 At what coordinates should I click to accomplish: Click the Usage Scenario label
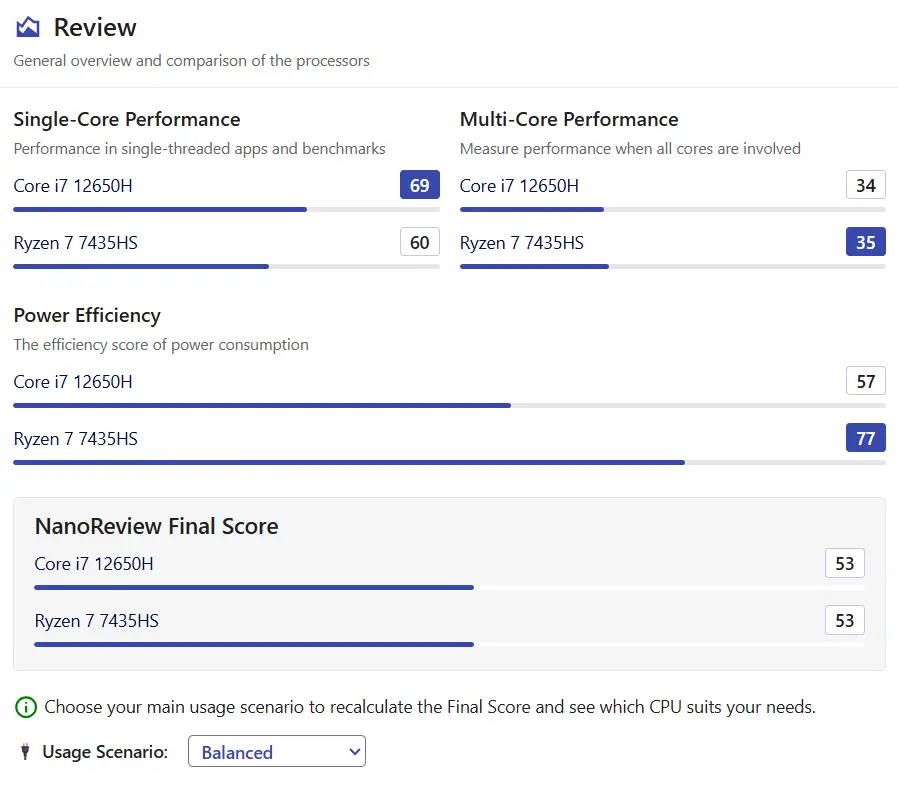[x=105, y=751]
